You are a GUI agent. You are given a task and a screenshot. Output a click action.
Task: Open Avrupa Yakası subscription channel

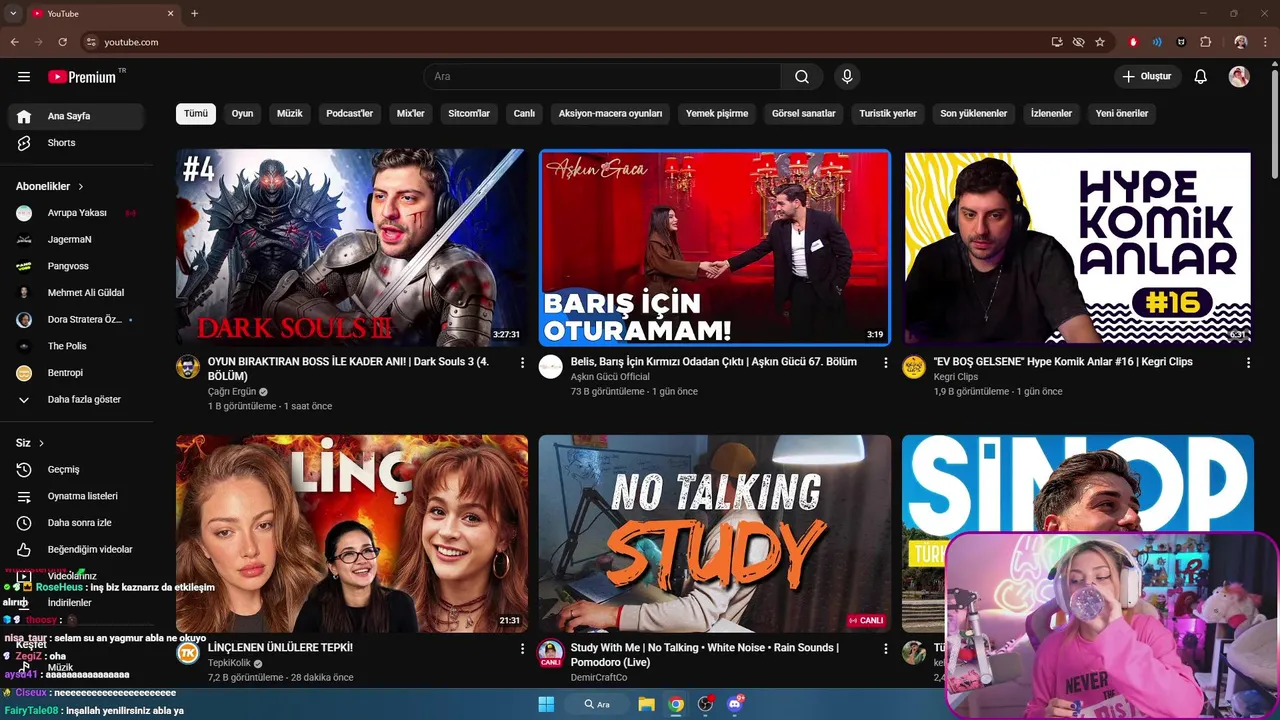point(76,213)
